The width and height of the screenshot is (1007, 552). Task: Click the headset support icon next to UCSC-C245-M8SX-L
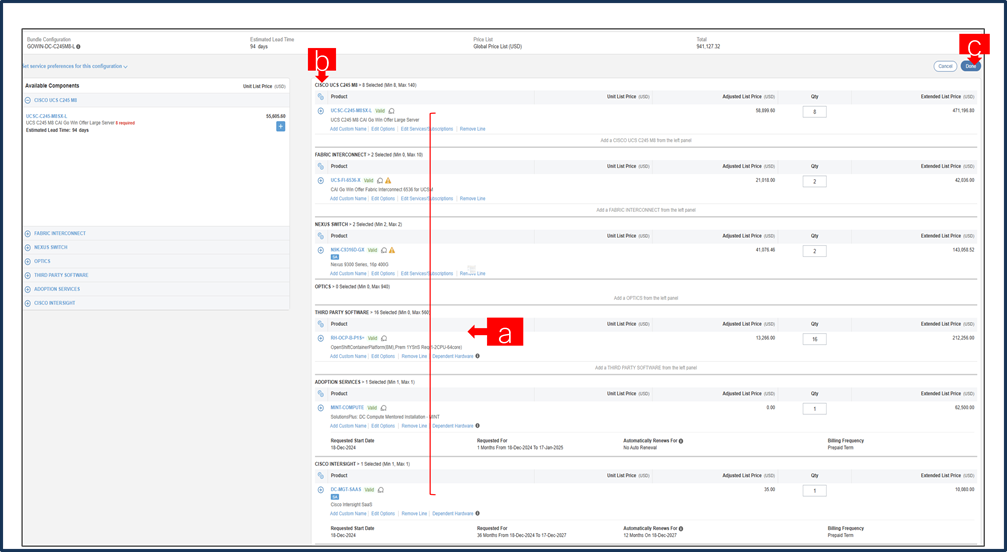pyautogui.click(x=392, y=111)
